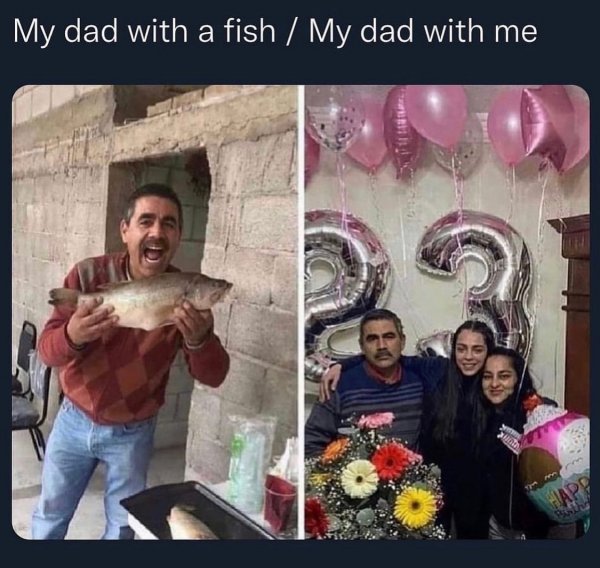The height and width of the screenshot is (568, 600).
Task: Click the fish lying in the black tray
Action: coord(190,523)
